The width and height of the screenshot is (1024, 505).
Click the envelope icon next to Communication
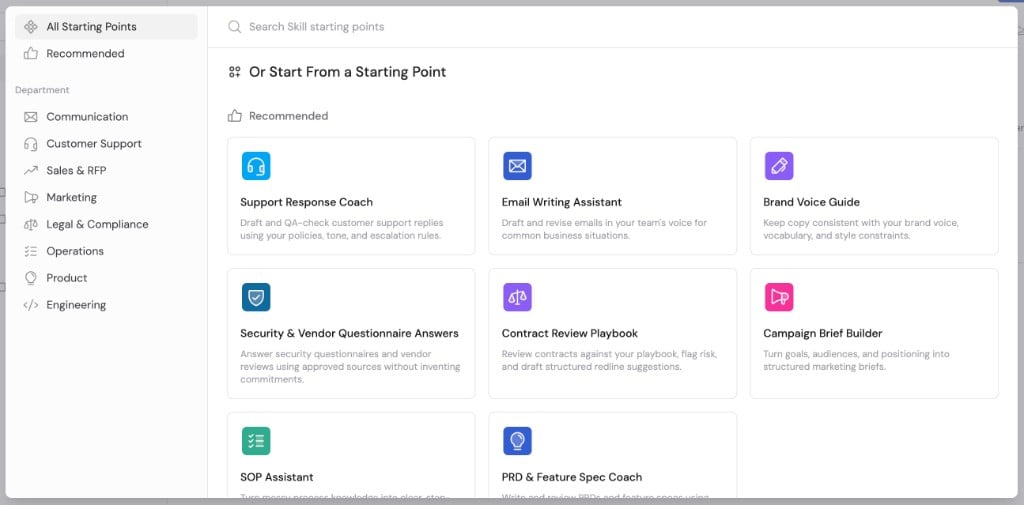(30, 117)
